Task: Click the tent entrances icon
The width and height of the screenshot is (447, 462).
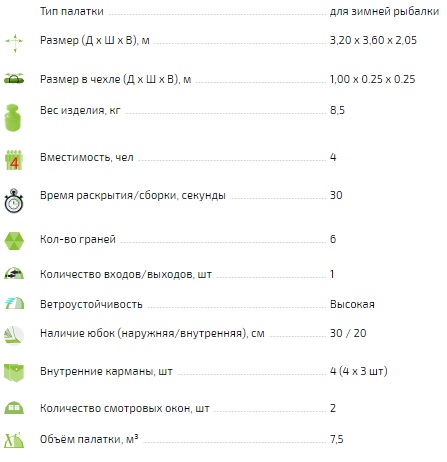Action: [14, 273]
